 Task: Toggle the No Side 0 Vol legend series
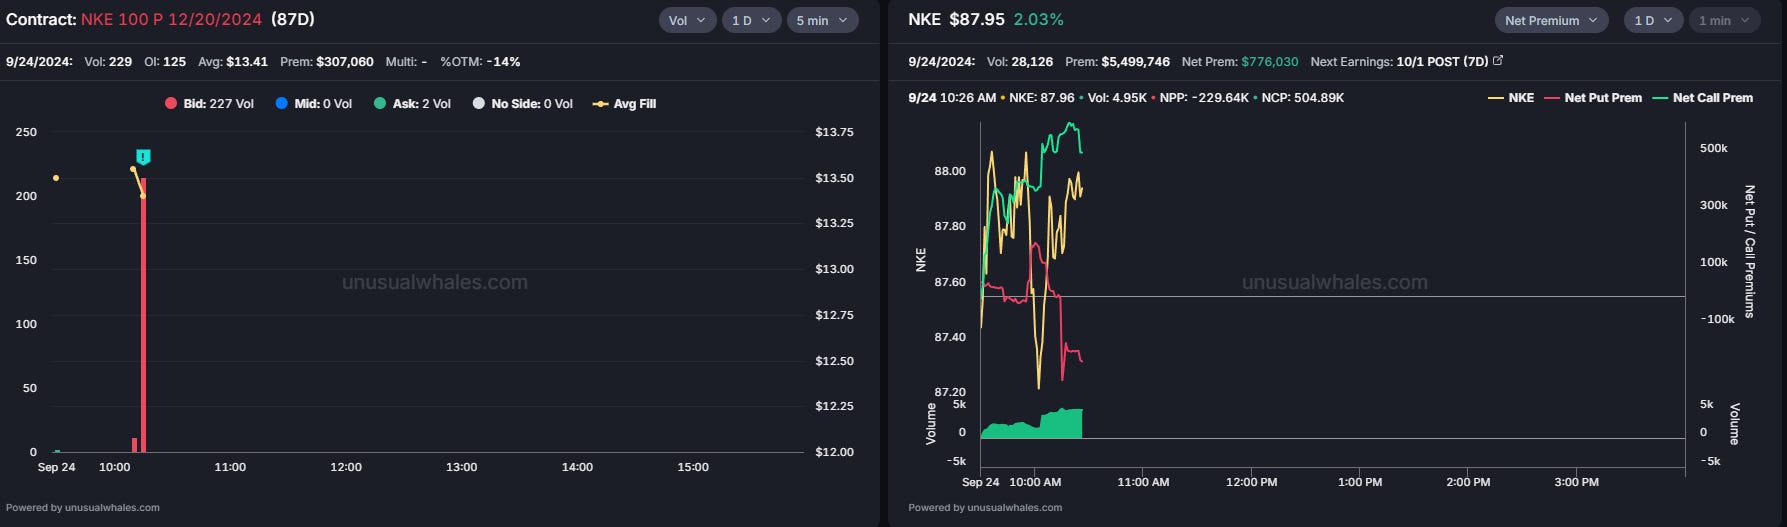pos(522,104)
